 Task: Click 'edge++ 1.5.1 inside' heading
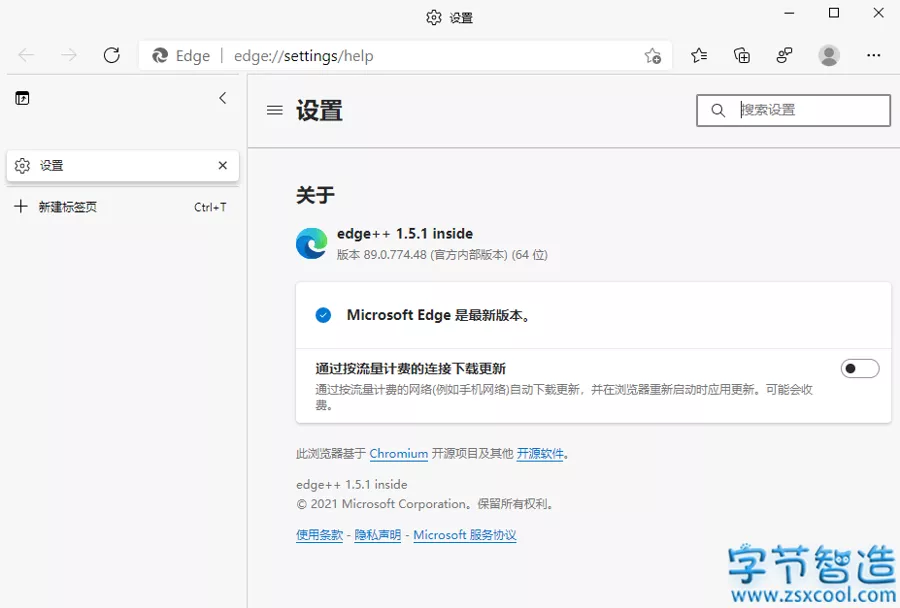(x=405, y=234)
